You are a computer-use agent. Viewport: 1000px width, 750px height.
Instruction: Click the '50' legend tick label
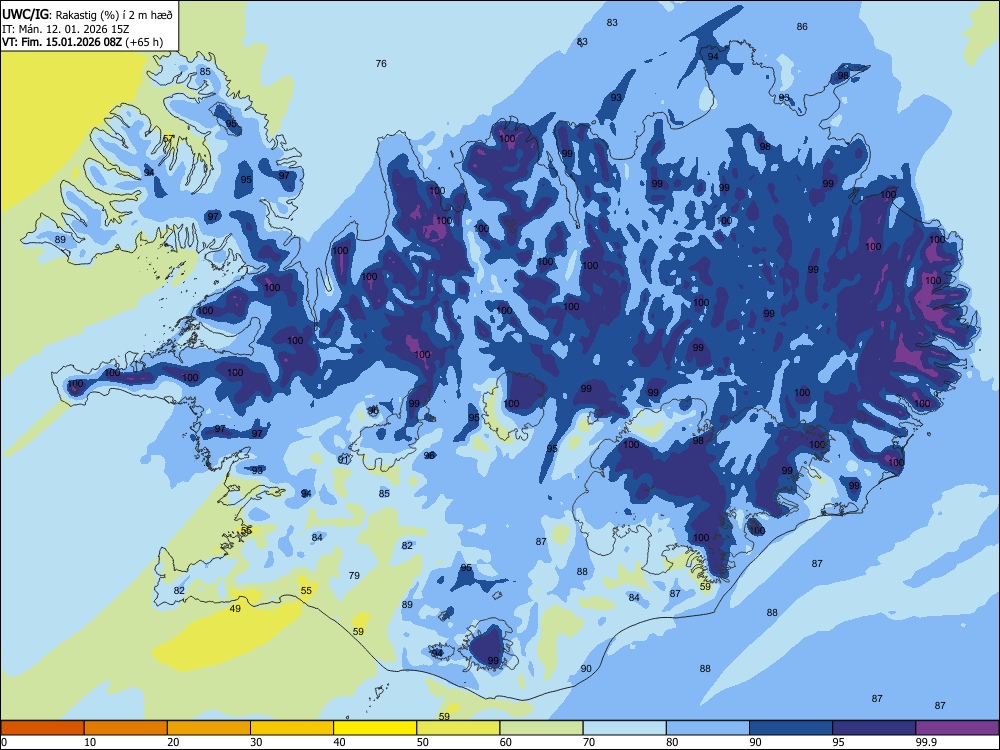(422, 742)
